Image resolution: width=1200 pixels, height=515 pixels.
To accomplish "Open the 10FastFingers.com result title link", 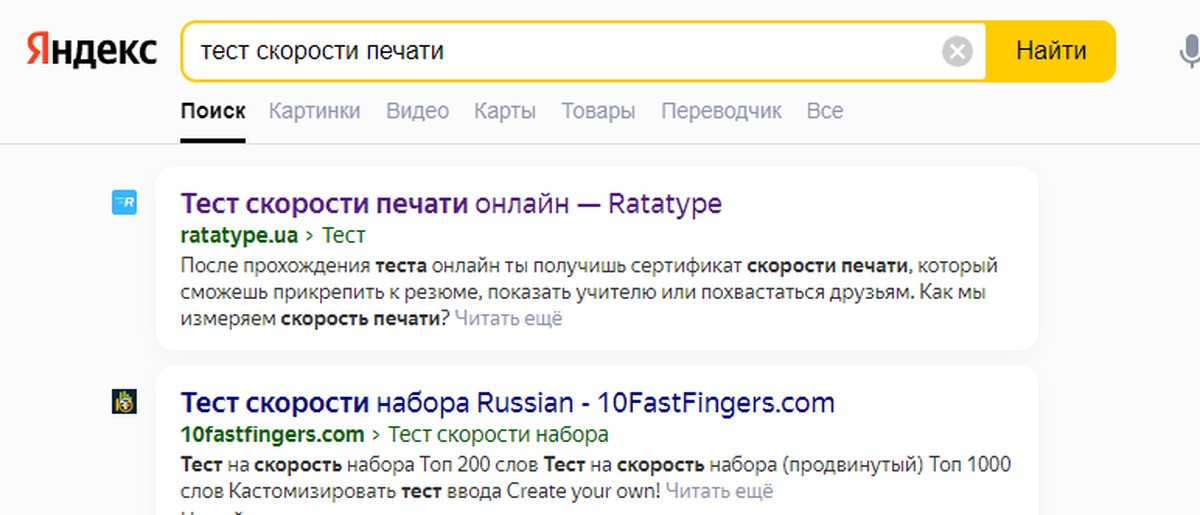I will (x=507, y=403).
